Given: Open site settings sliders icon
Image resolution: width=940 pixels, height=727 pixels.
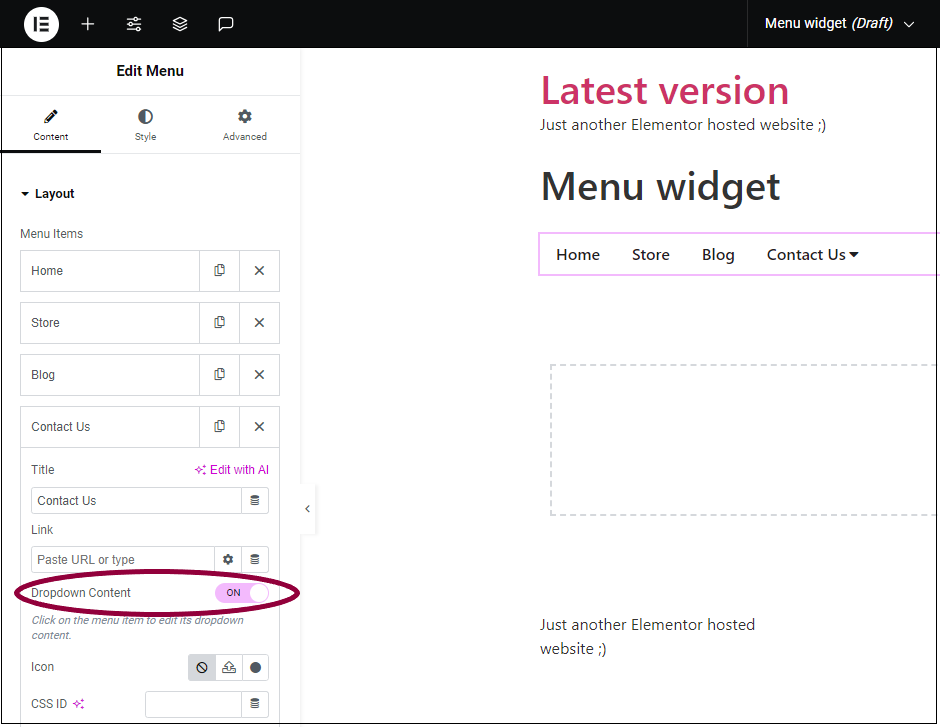Looking at the screenshot, I should click(134, 24).
